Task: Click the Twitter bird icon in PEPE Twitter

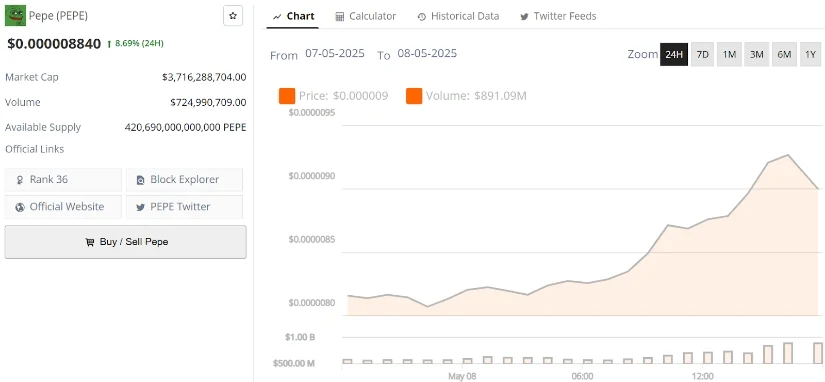Action: click(140, 207)
